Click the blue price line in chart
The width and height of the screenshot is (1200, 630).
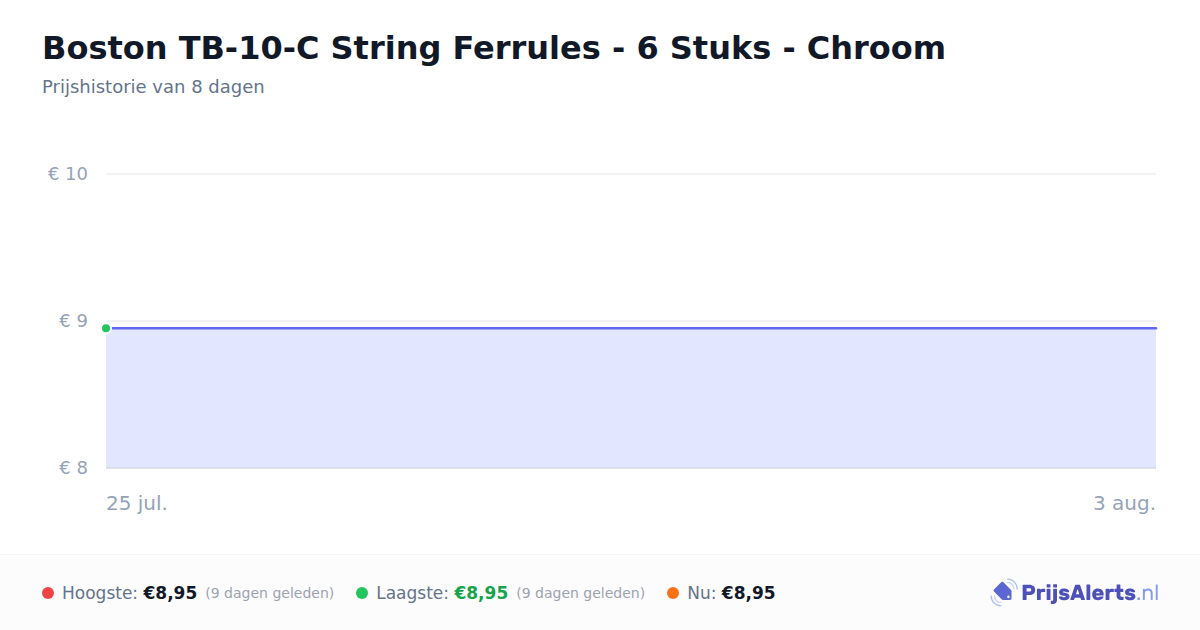[631, 328]
